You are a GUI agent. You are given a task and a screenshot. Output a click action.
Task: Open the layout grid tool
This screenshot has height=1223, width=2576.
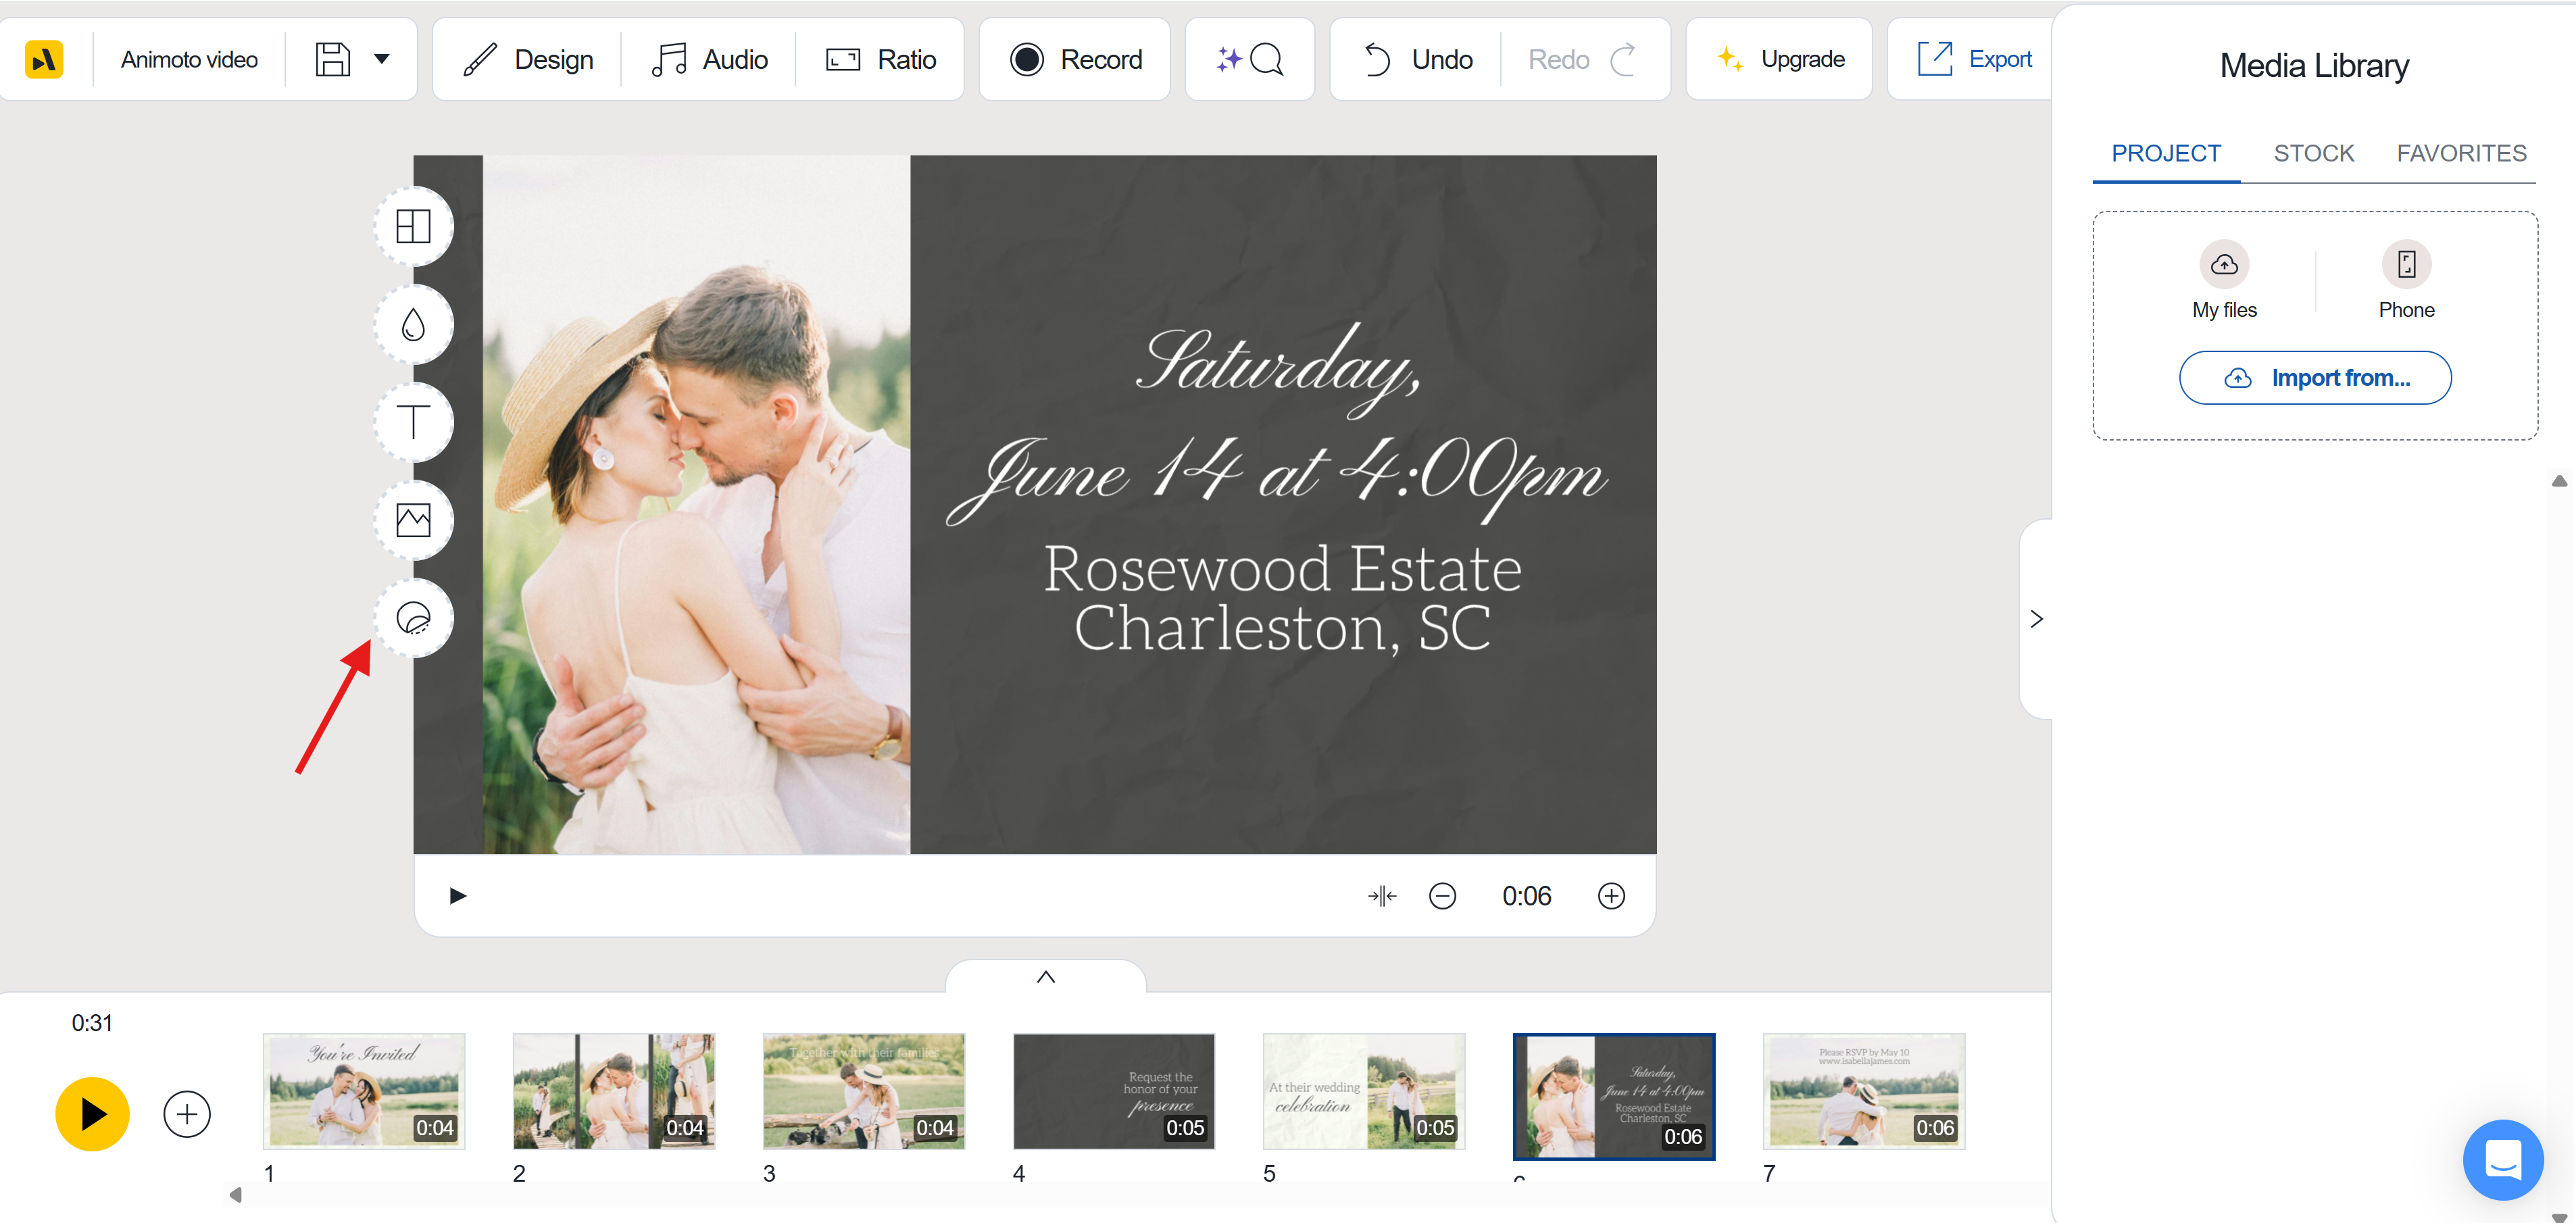point(413,226)
